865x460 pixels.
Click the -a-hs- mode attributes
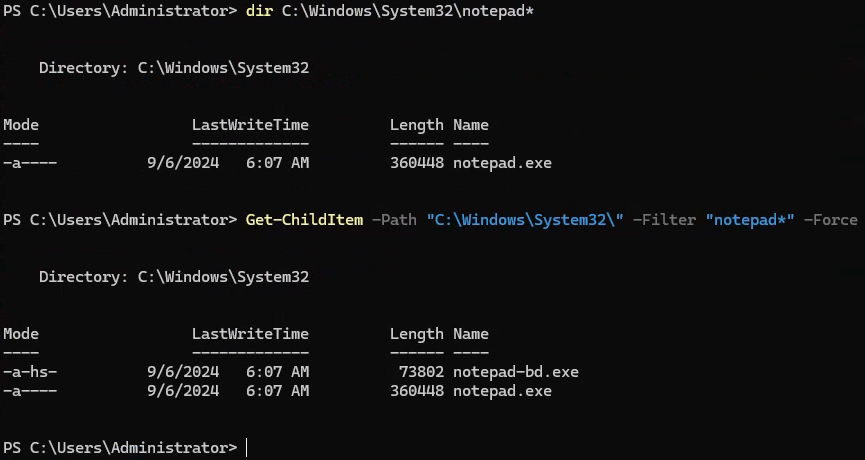click(30, 372)
